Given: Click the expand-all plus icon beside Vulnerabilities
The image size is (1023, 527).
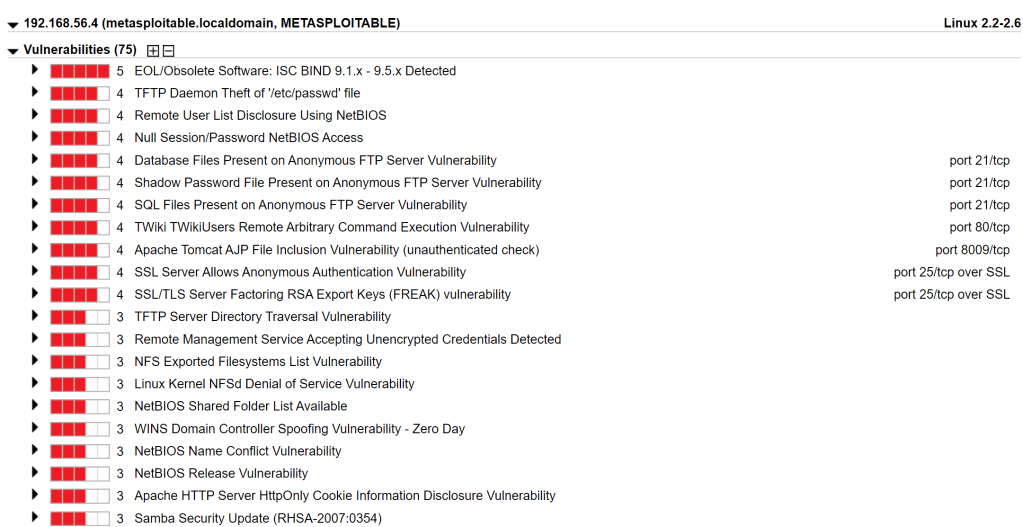Looking at the screenshot, I should point(153,50).
